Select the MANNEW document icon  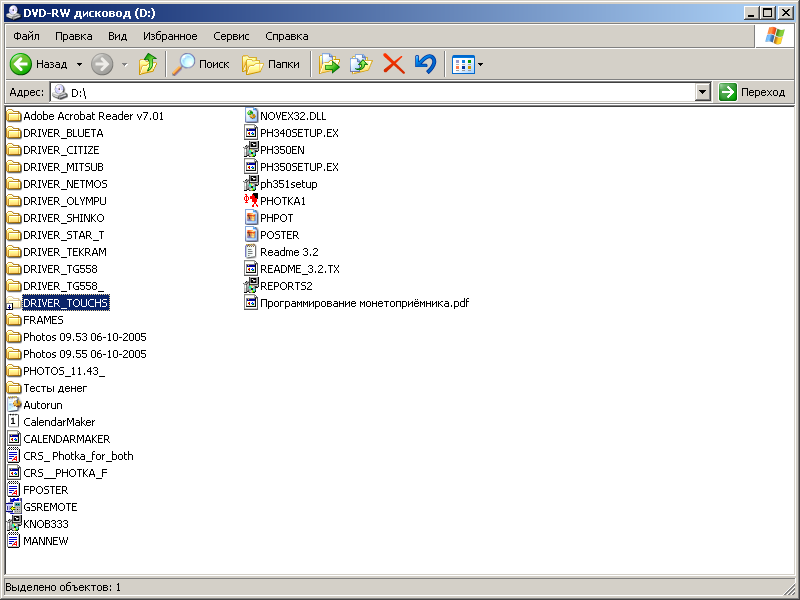(x=14, y=541)
